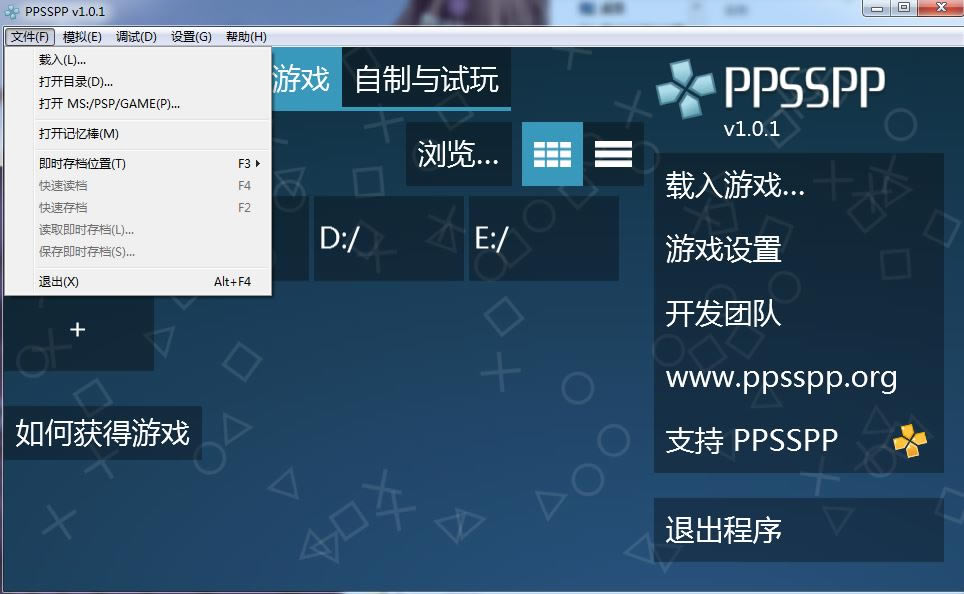Choose 载入(L)... from File menu

pos(62,60)
